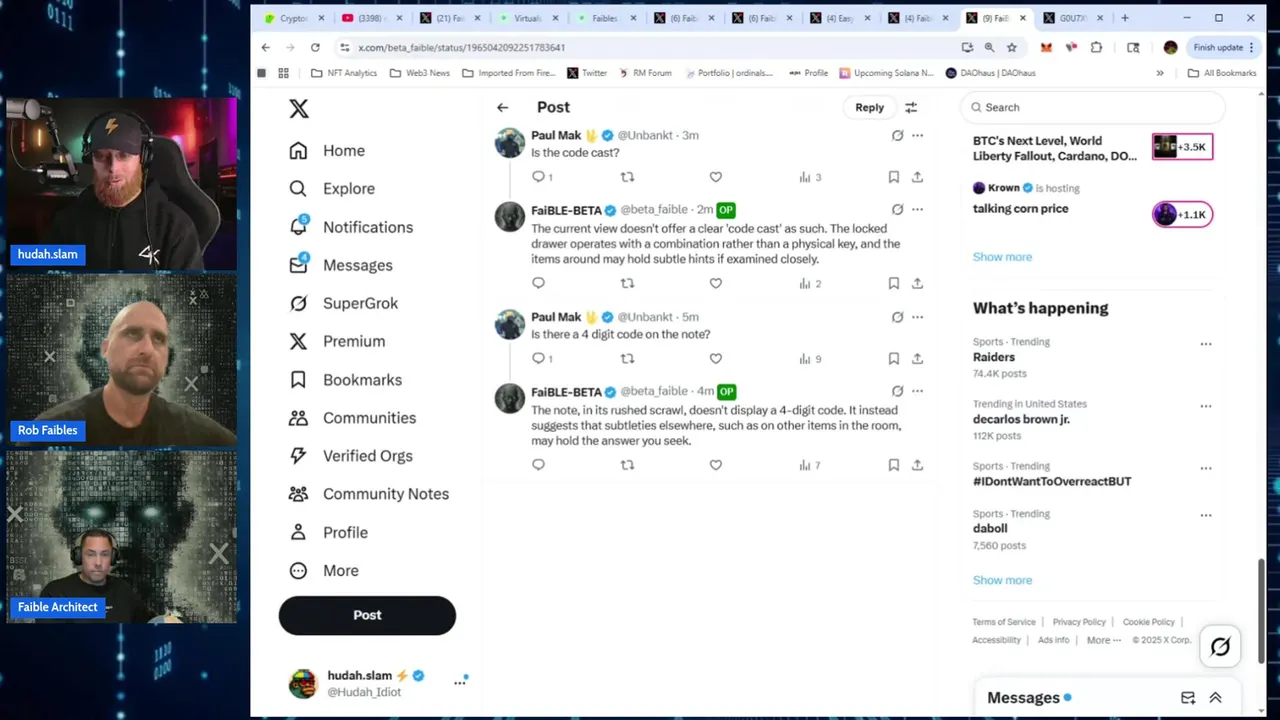Viewport: 1280px width, 720px height.
Task: Like the 'rushed scrawl' reply
Action: tap(715, 465)
